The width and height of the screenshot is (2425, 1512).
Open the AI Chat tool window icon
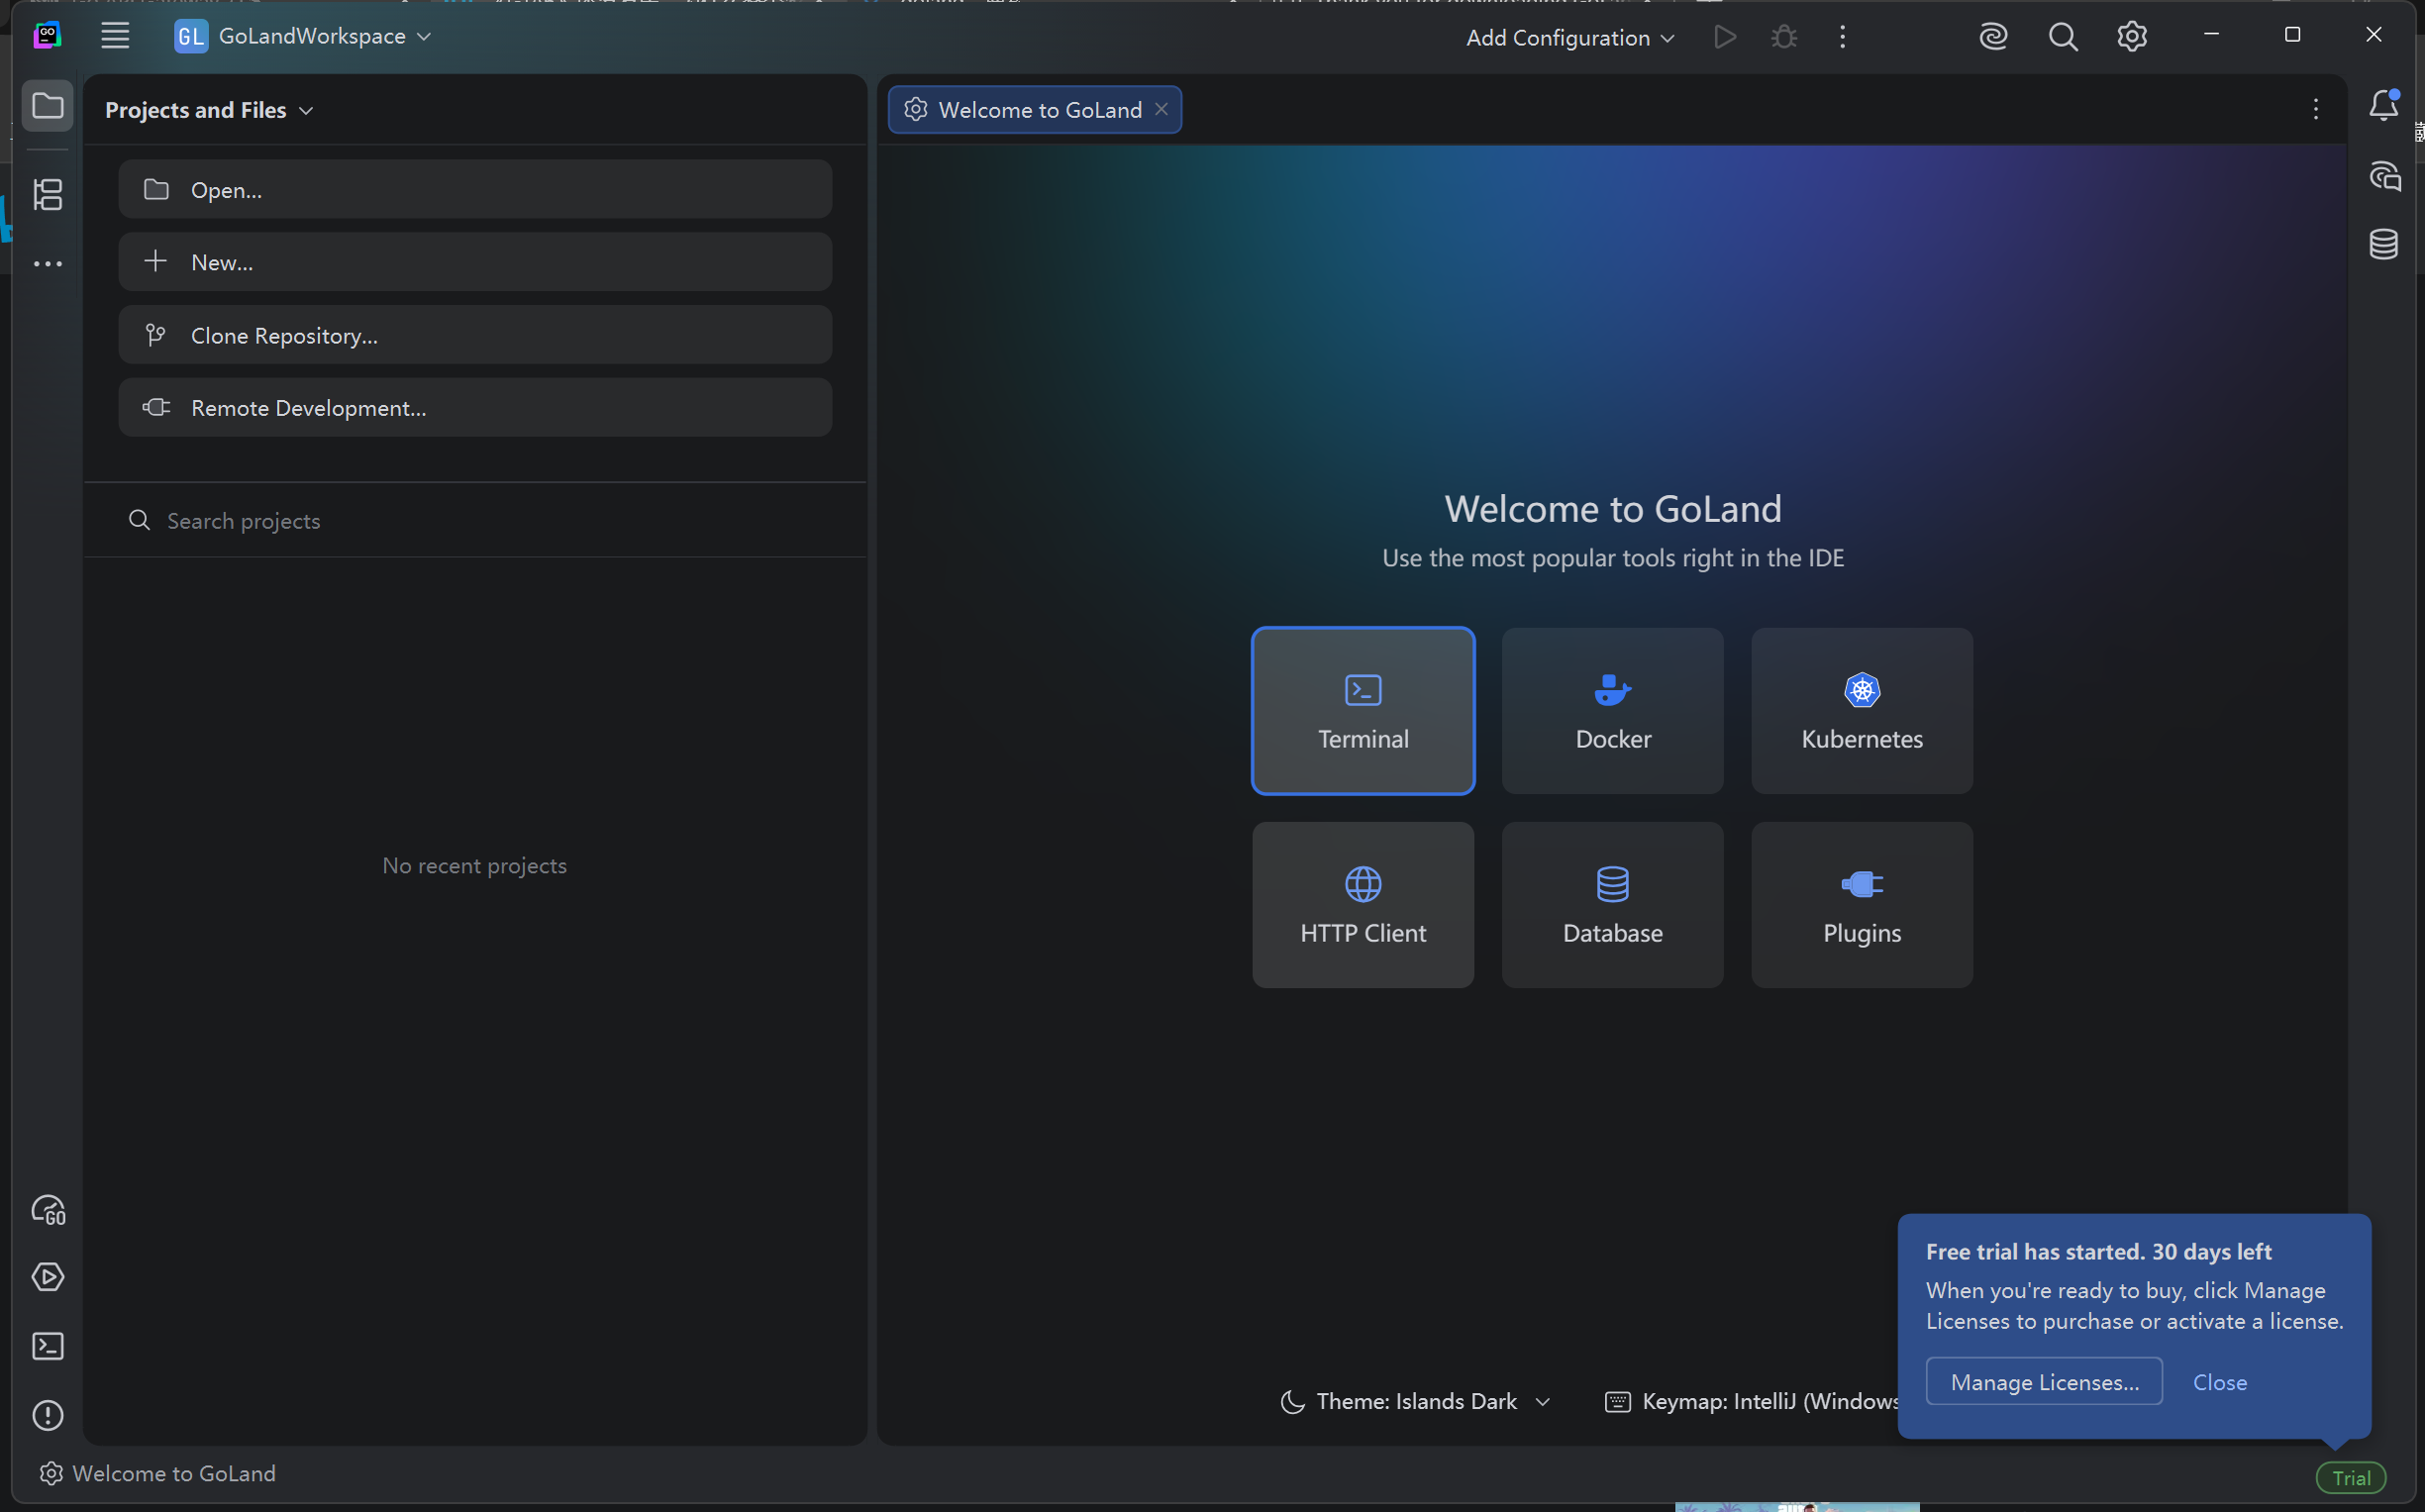pyautogui.click(x=2384, y=176)
